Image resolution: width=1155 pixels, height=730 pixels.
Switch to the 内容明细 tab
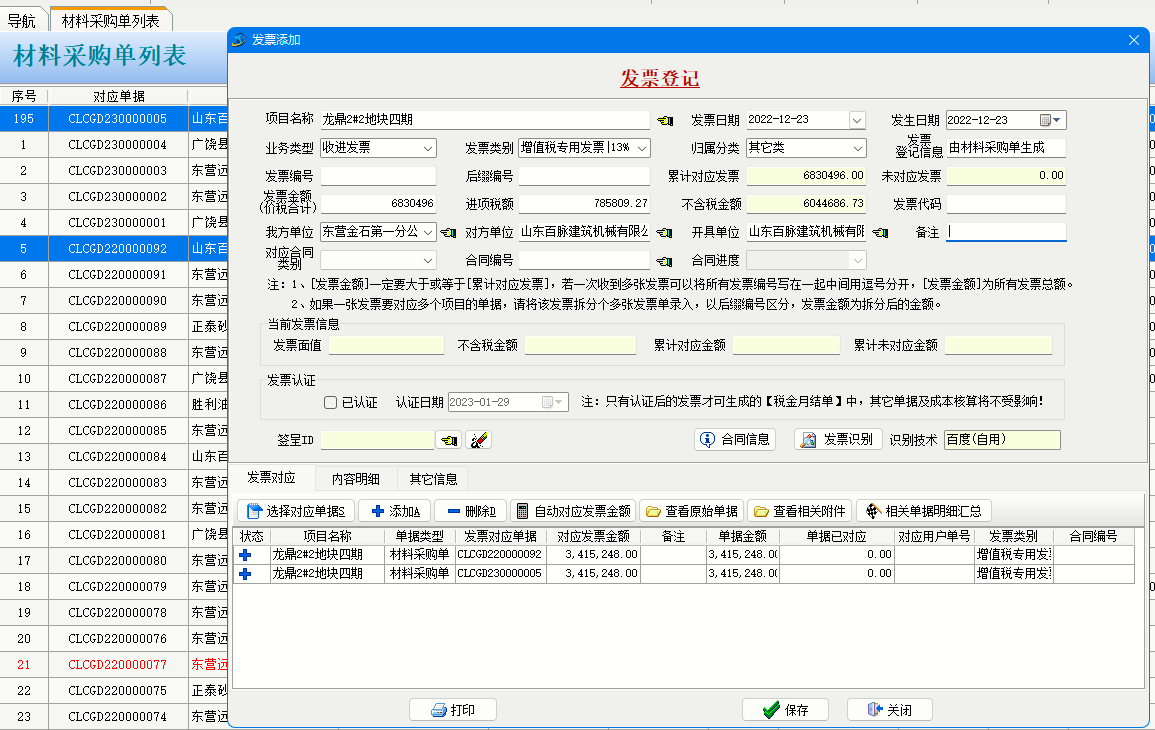coord(356,479)
